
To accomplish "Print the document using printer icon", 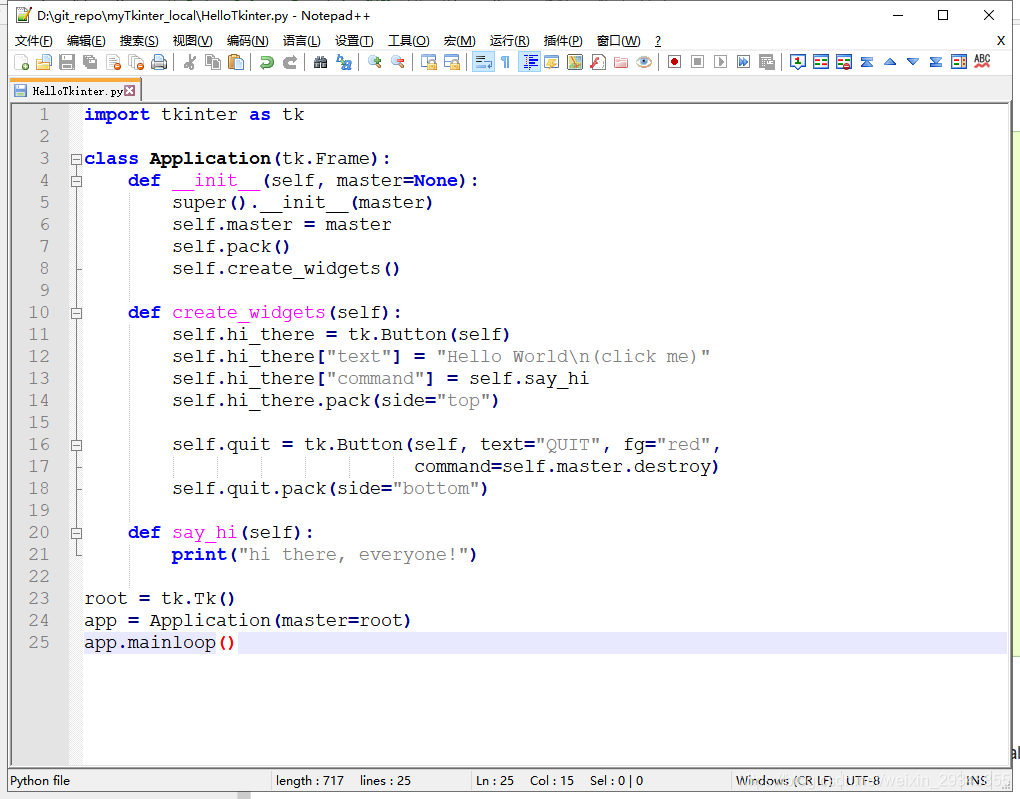I will click(x=159, y=62).
